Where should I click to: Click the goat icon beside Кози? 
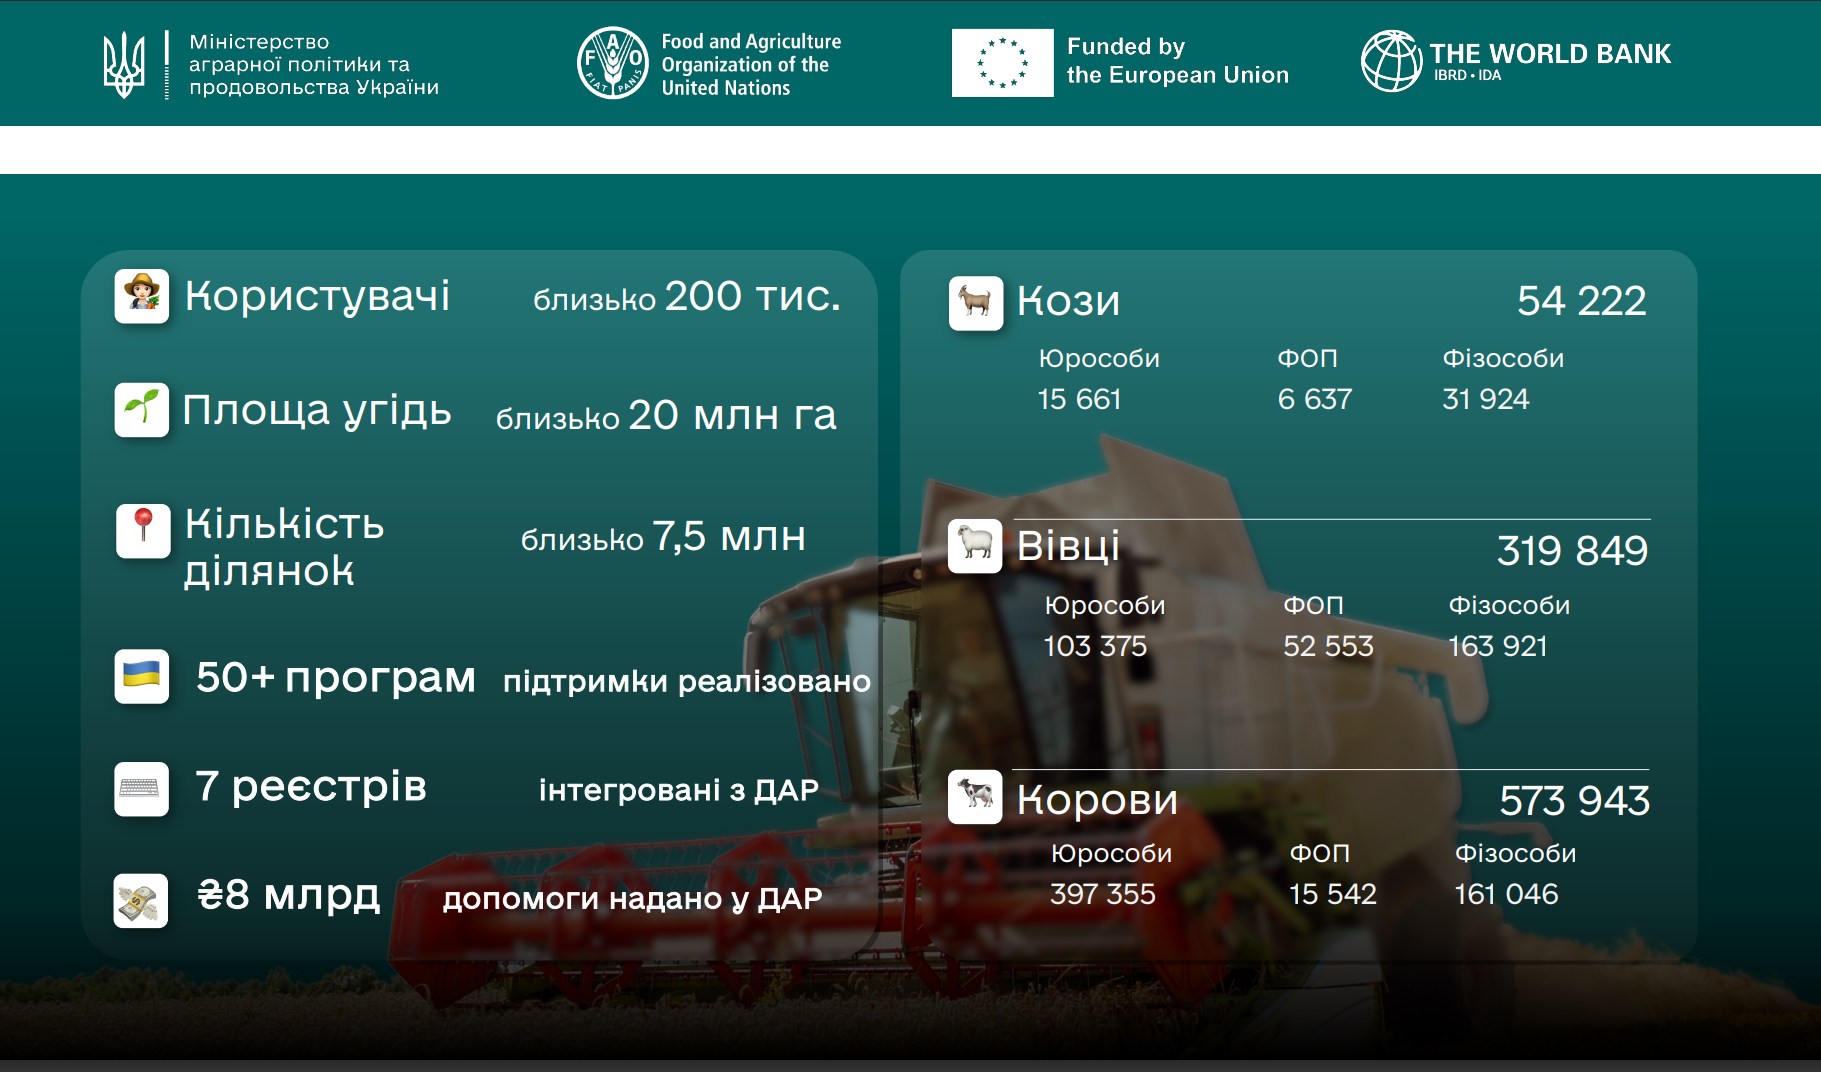click(x=975, y=303)
